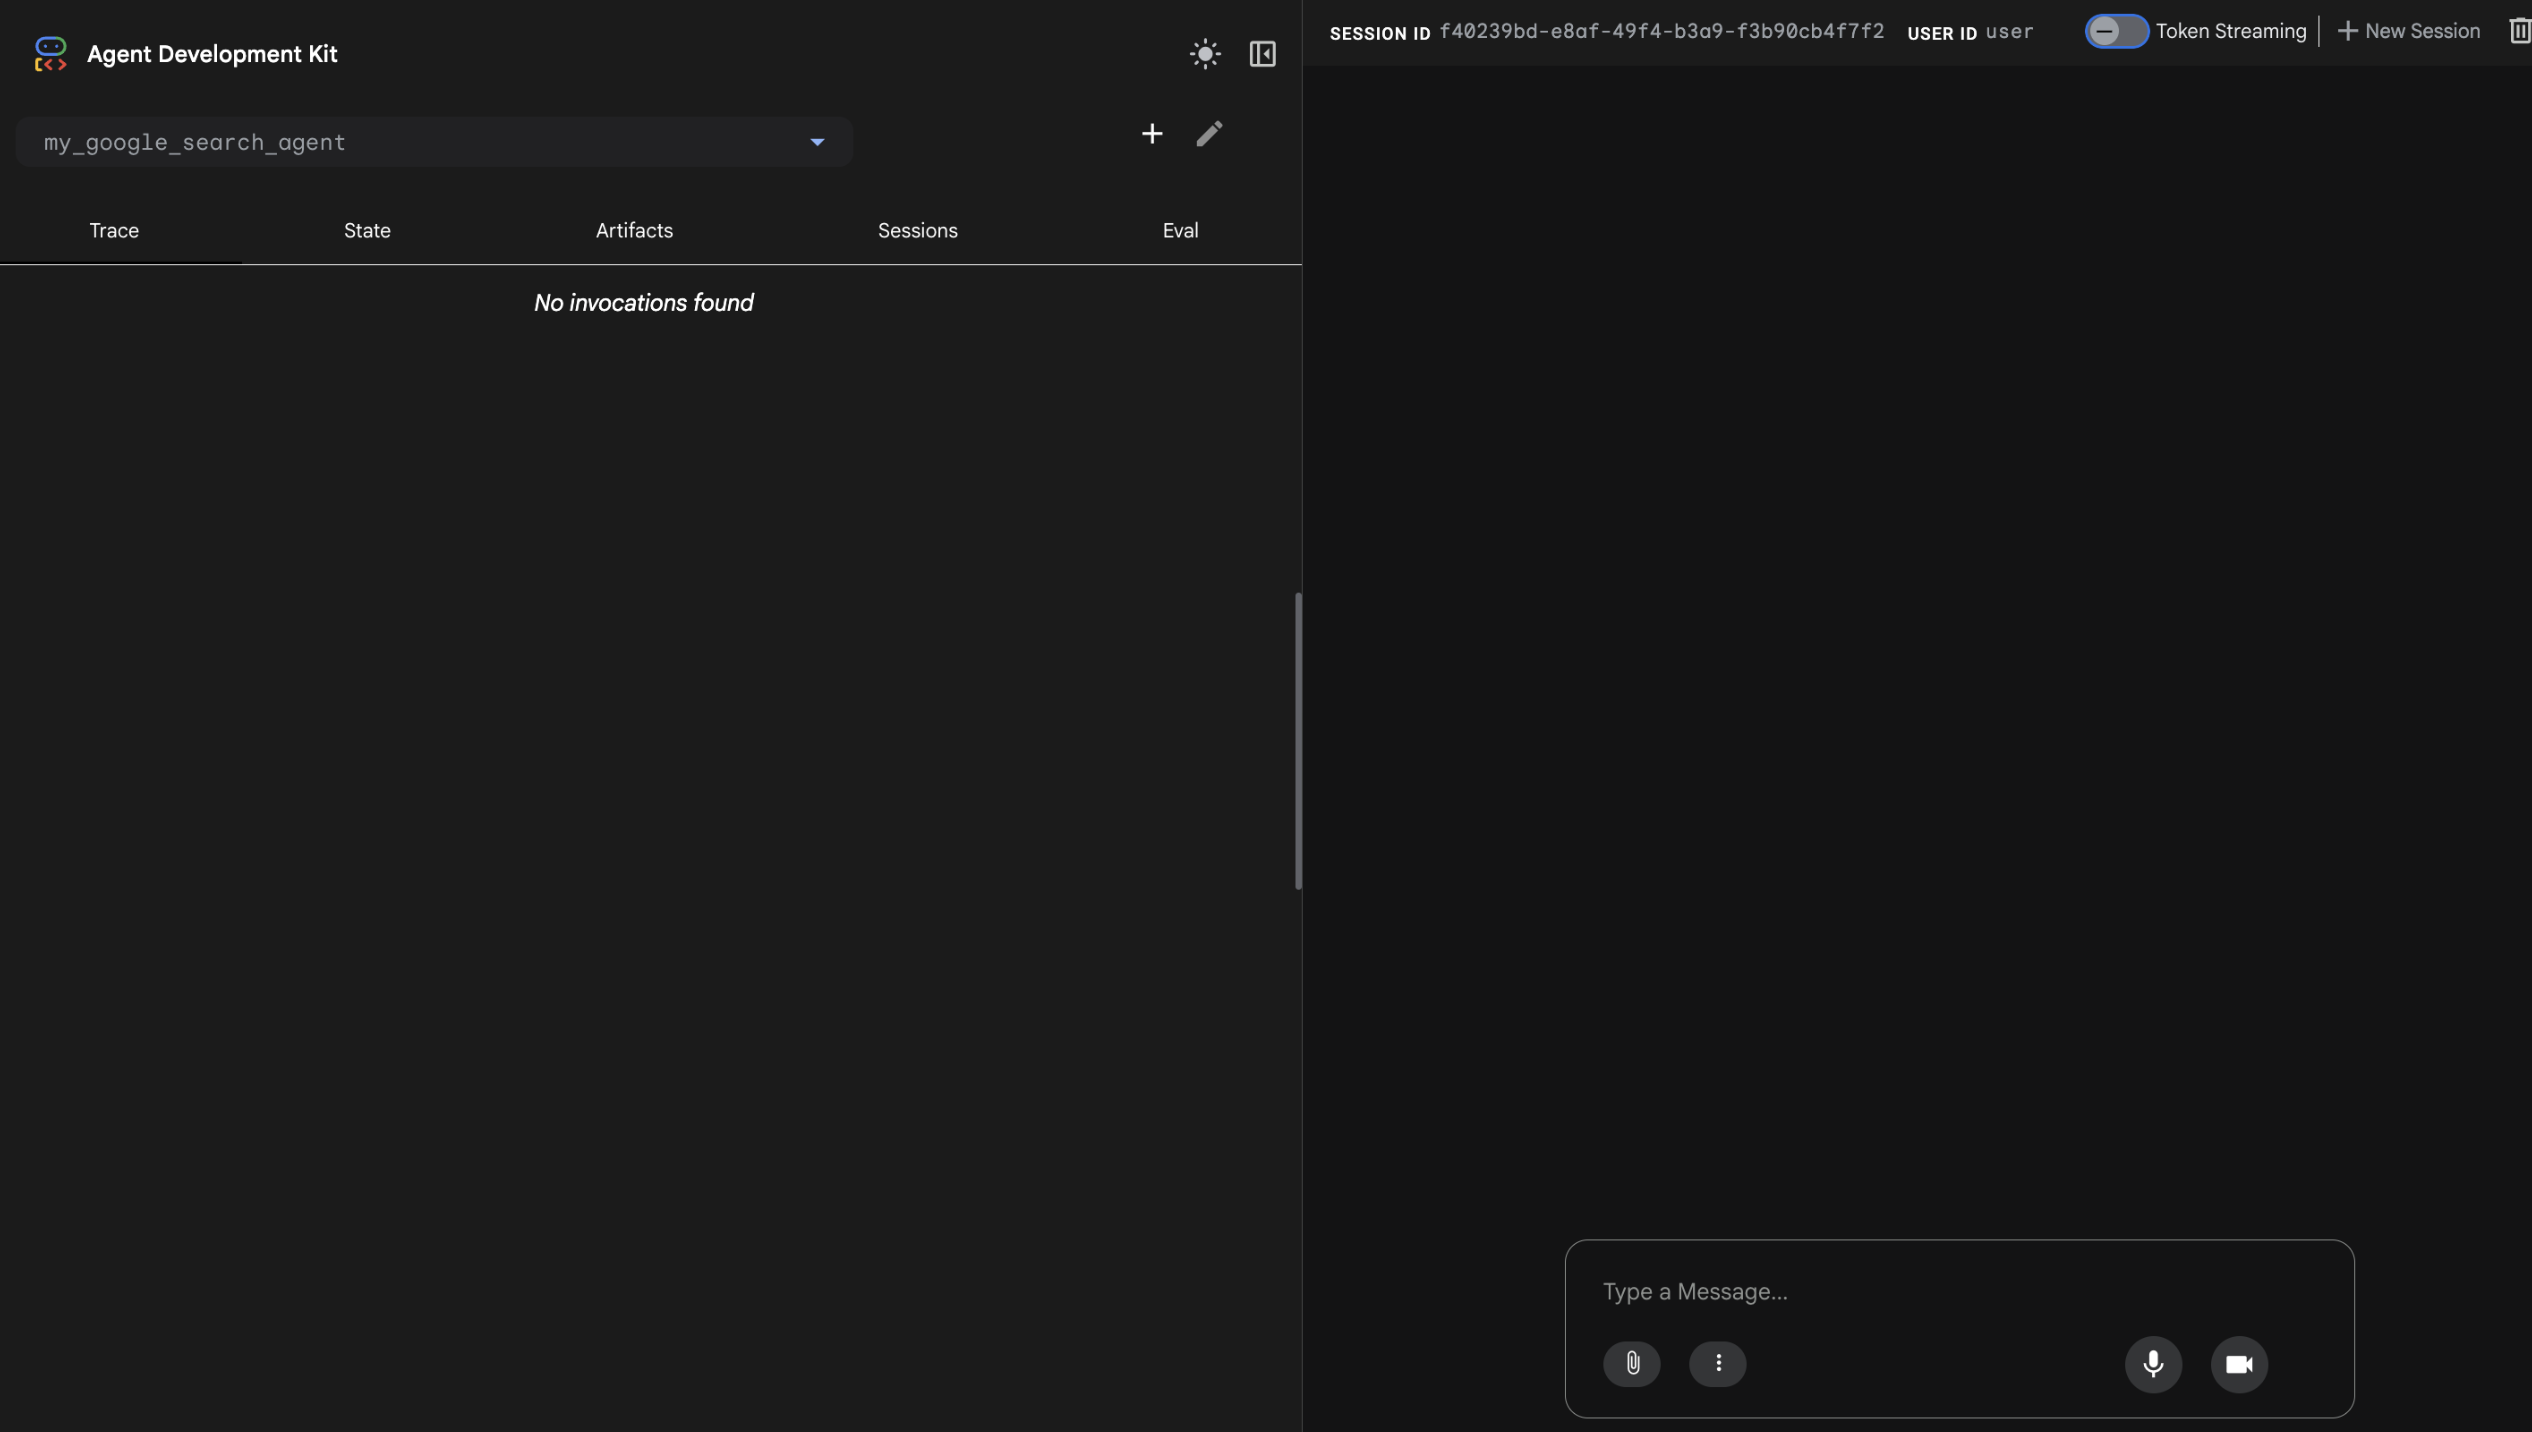
Task: Select the Sessions tab
Action: pyautogui.click(x=917, y=230)
